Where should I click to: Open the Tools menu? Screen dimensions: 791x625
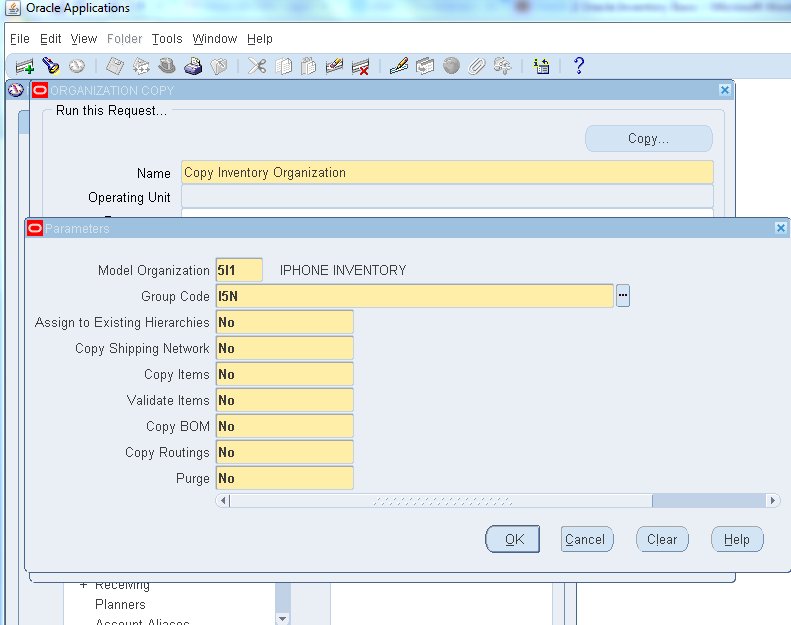167,39
